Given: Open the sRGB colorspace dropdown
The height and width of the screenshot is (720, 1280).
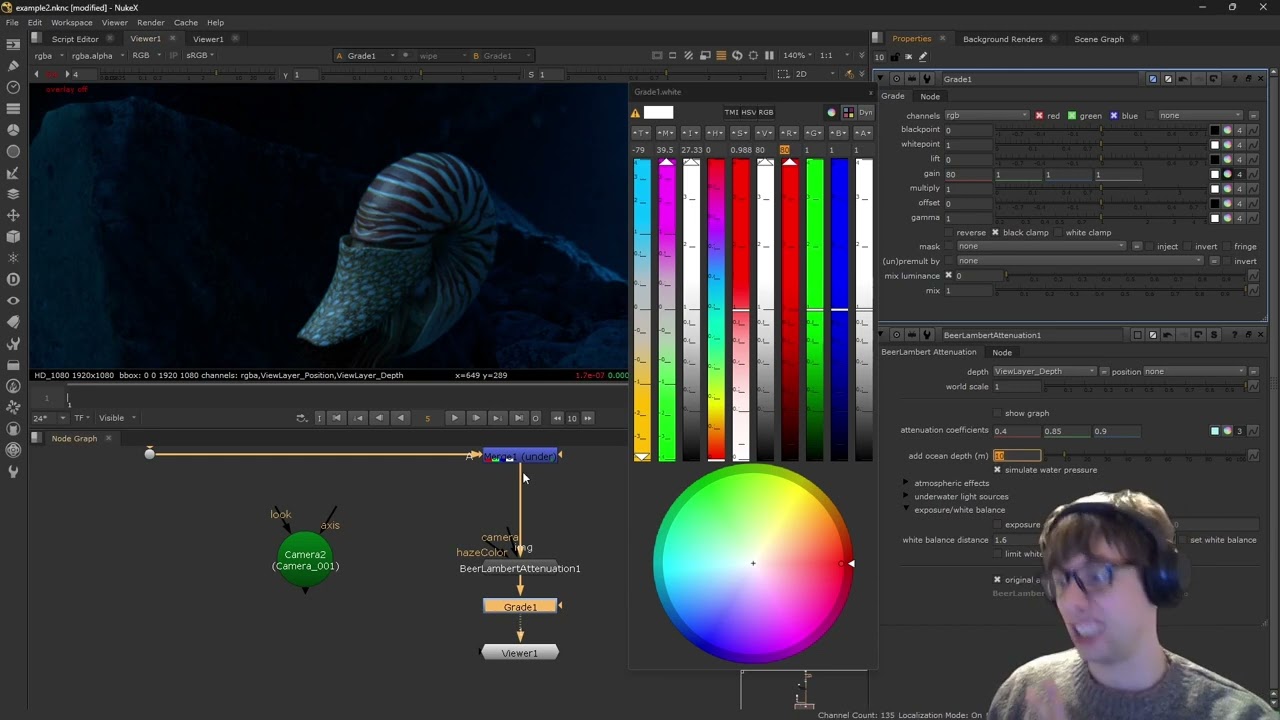Looking at the screenshot, I should point(199,56).
